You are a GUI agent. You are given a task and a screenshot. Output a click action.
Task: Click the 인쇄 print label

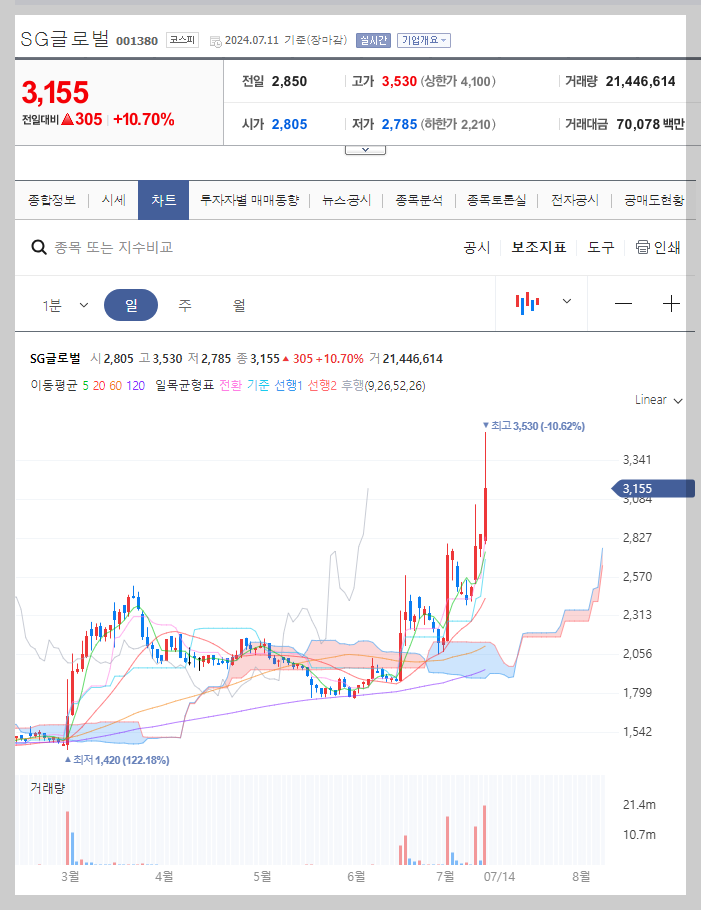(x=667, y=248)
